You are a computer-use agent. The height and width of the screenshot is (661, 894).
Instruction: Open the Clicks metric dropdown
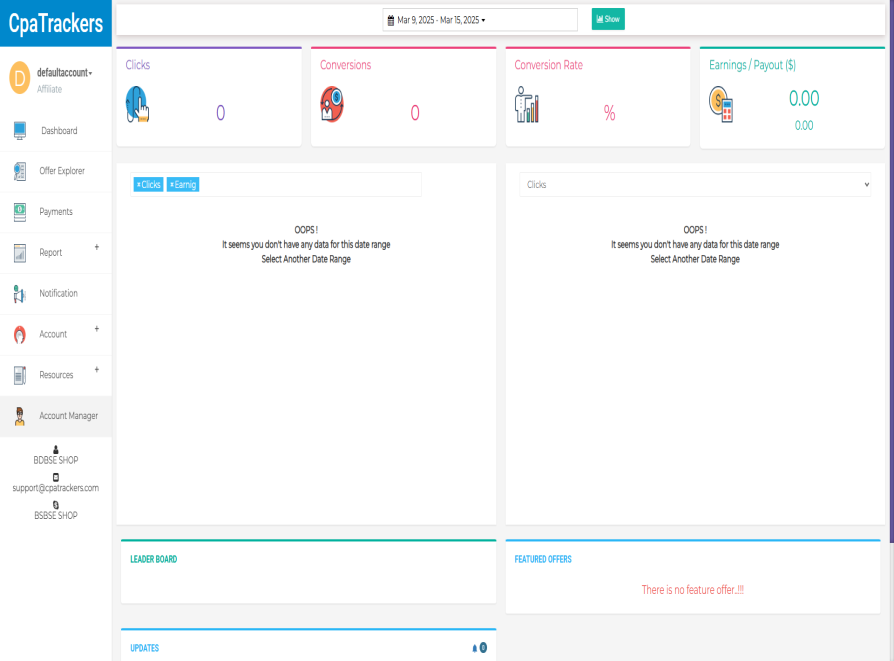[695, 185]
